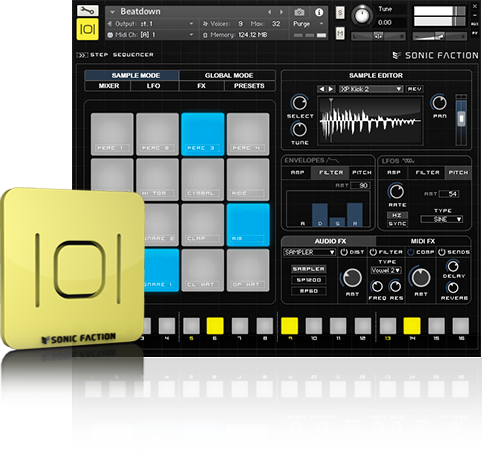Image resolution: width=482 pixels, height=463 pixels.
Task: Select LFOs Pitch tab
Action: coord(458,173)
